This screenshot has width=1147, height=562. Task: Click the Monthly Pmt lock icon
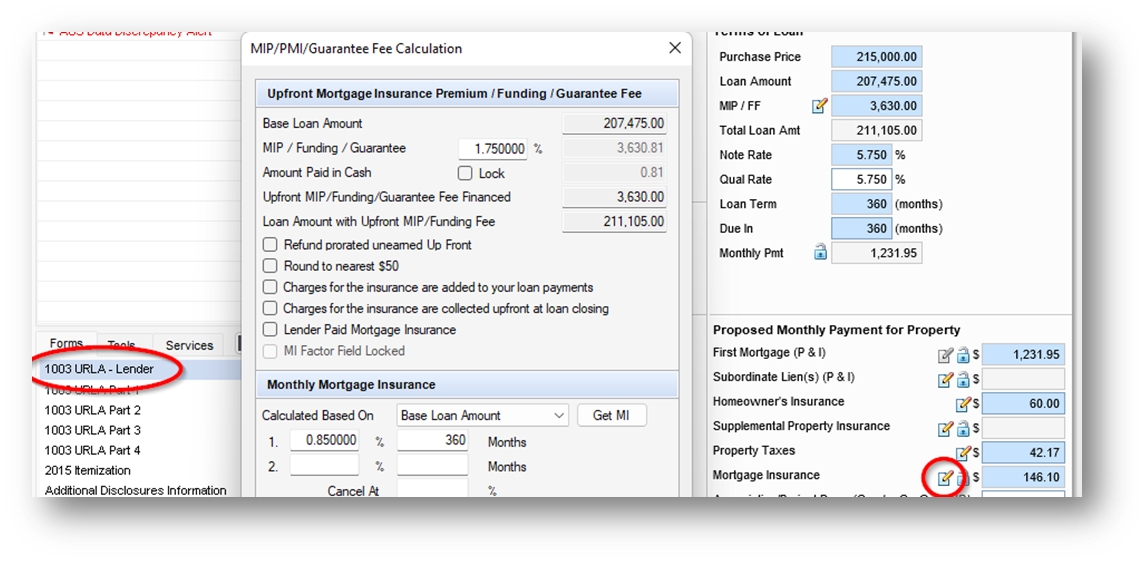point(820,253)
